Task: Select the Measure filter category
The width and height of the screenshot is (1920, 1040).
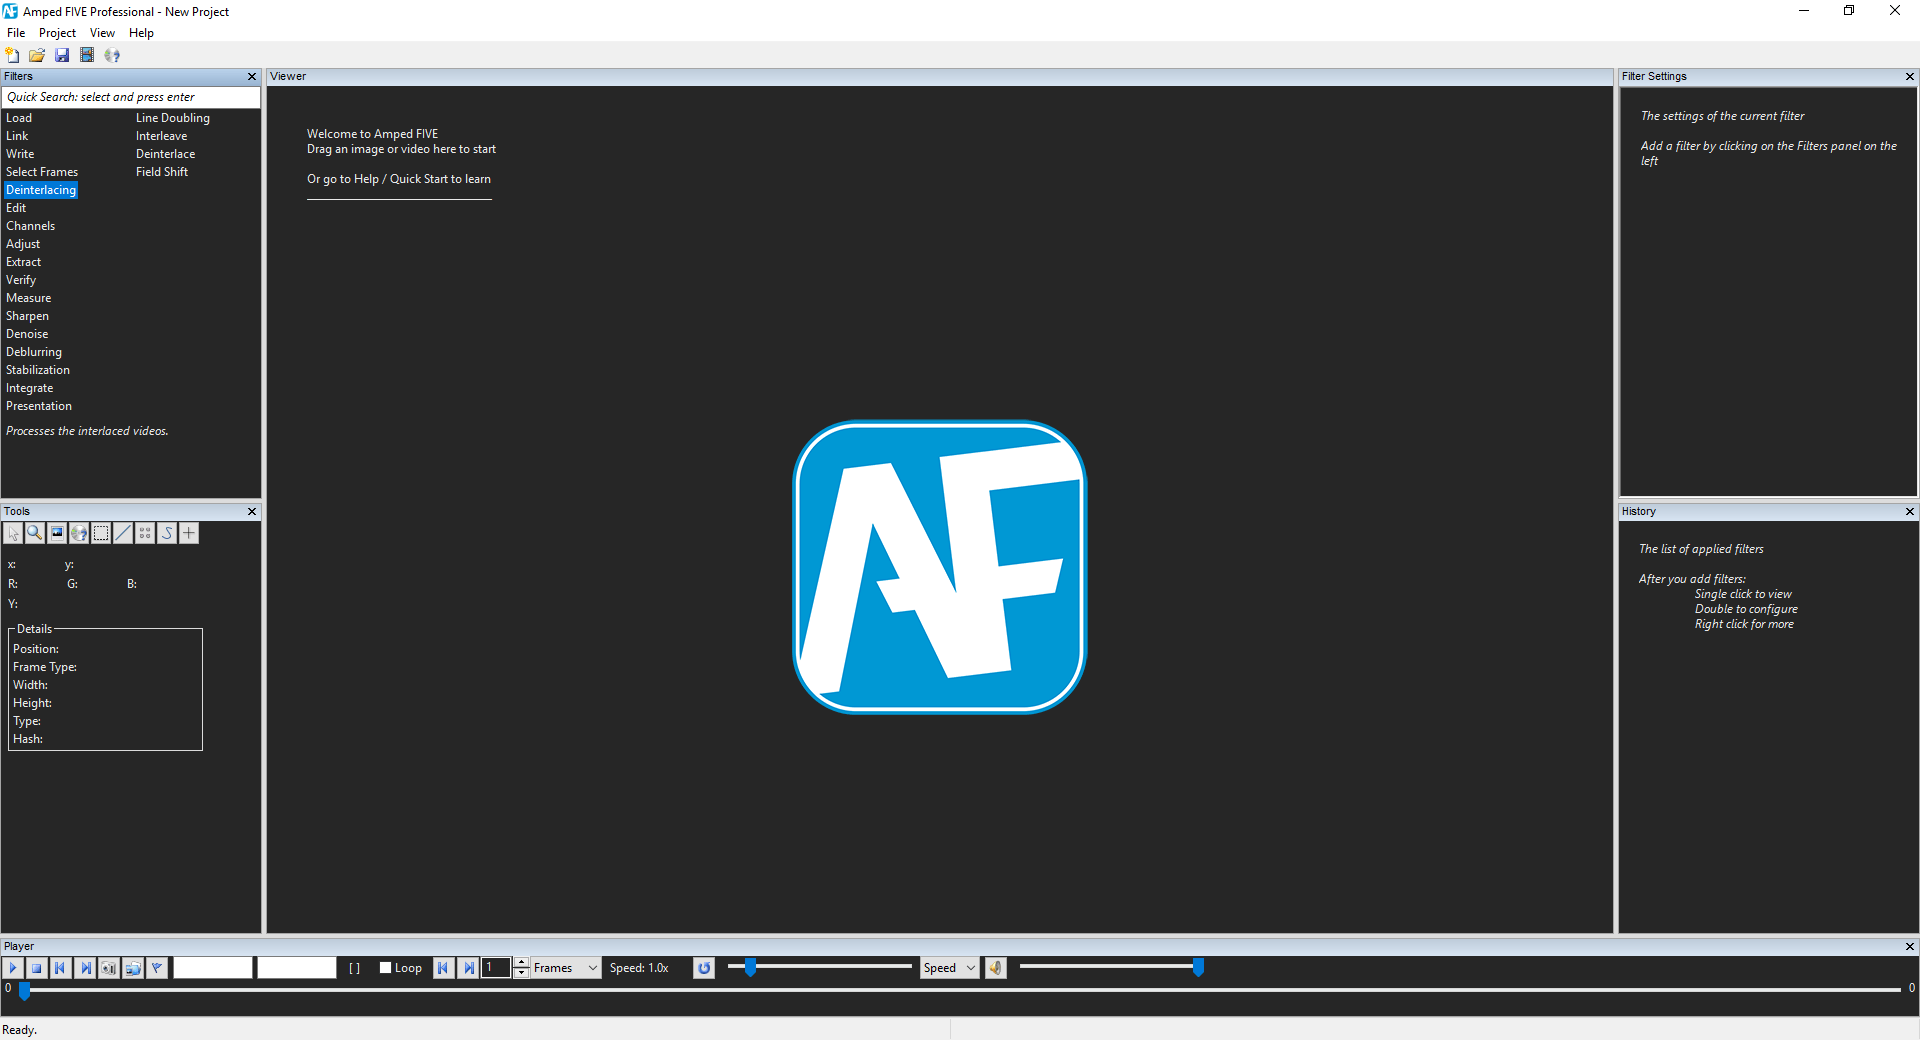Action: [29, 298]
